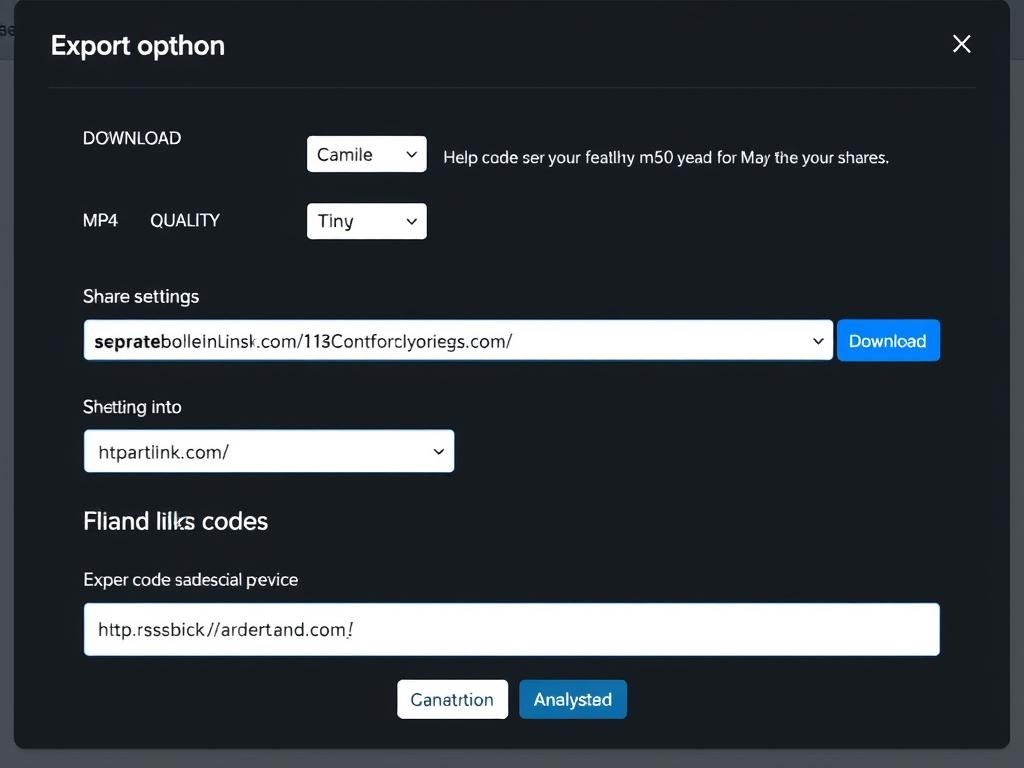
Task: Click the Help code description text
Action: click(x=665, y=157)
